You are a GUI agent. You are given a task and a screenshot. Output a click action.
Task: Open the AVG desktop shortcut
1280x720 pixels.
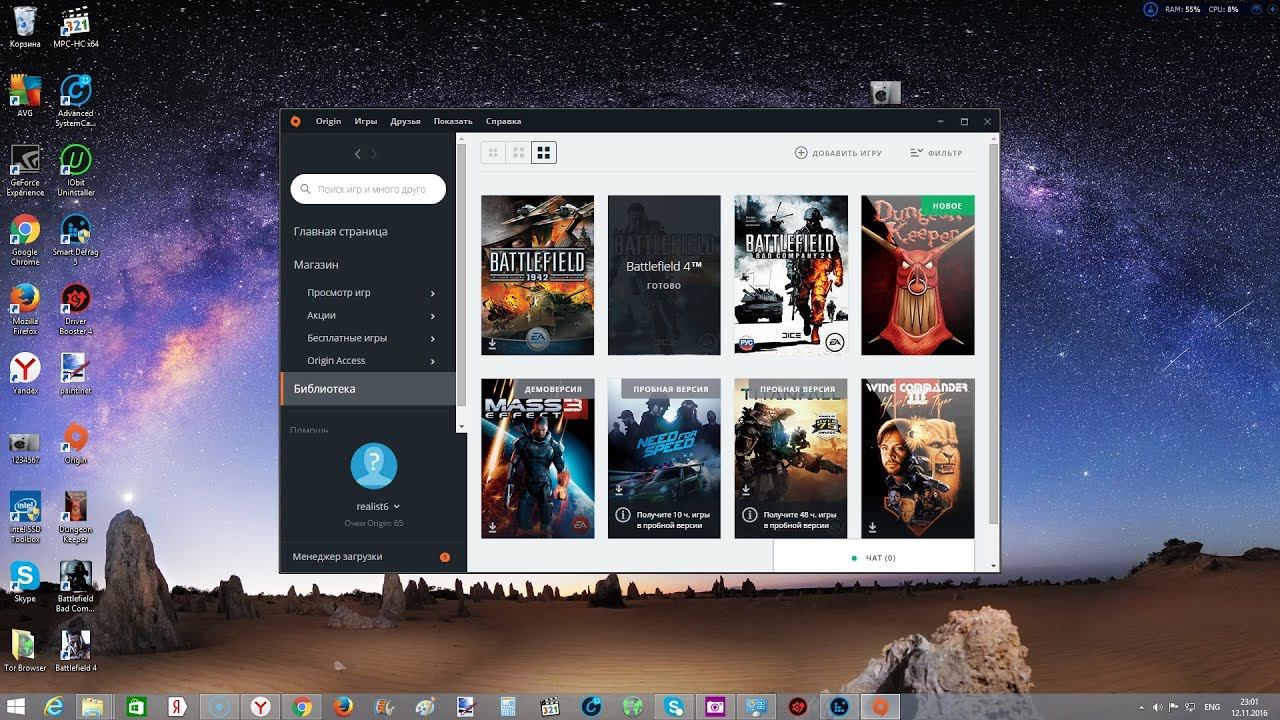(25, 97)
